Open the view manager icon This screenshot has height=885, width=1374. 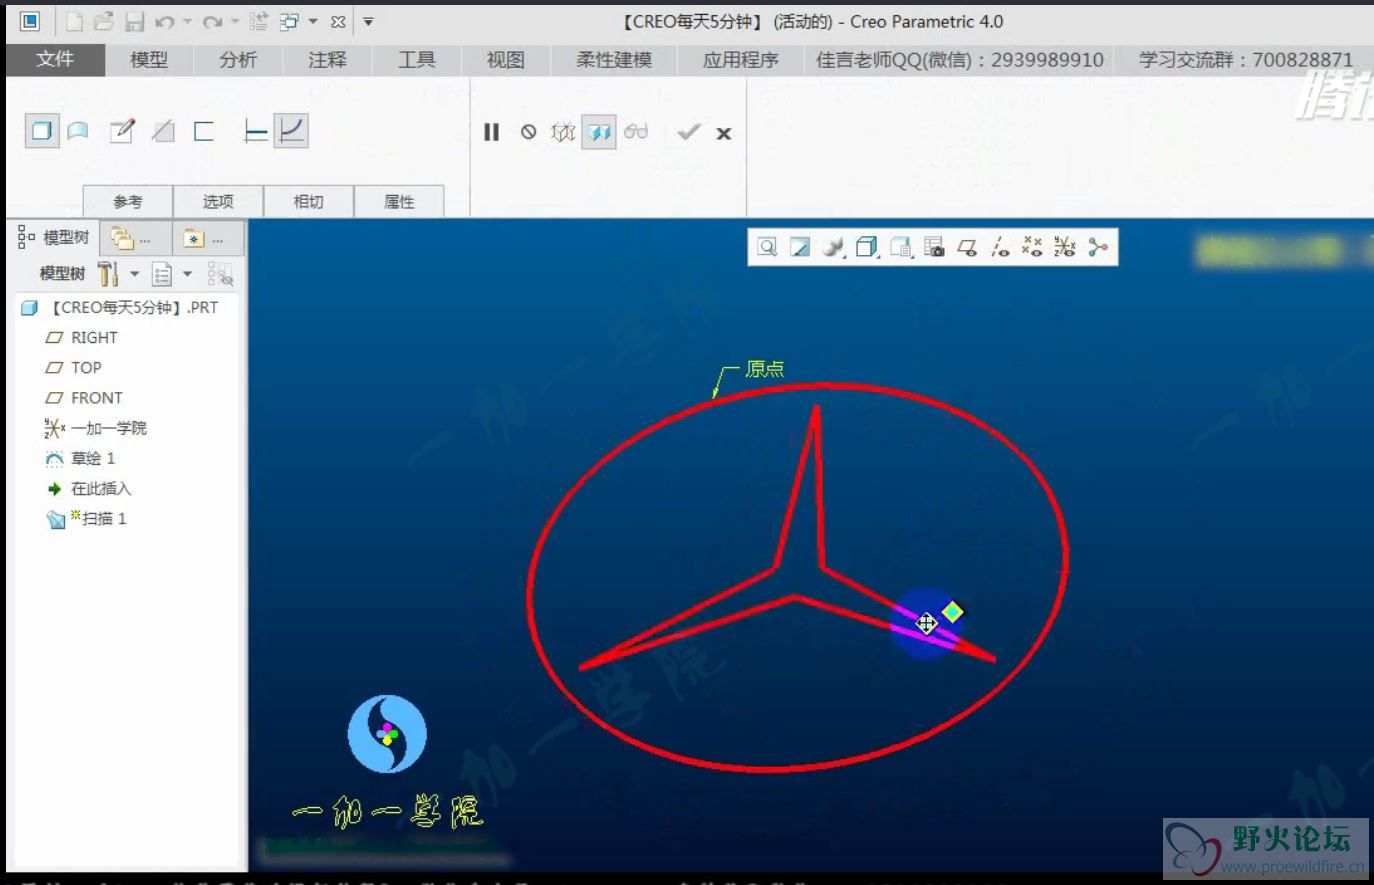pyautogui.click(x=901, y=247)
